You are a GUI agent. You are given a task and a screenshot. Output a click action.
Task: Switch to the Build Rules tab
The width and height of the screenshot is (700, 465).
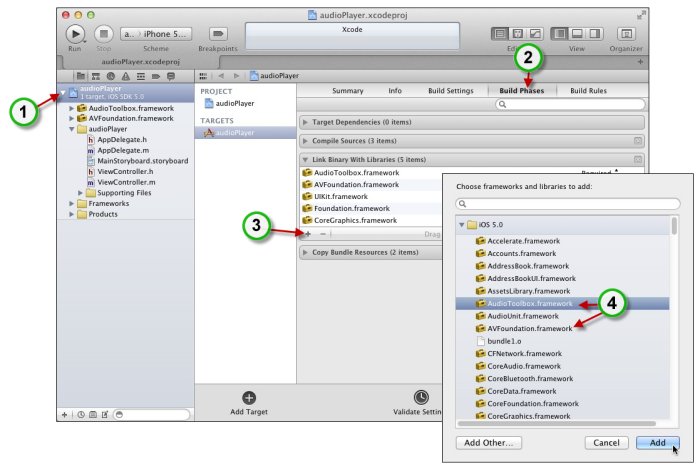coord(588,91)
